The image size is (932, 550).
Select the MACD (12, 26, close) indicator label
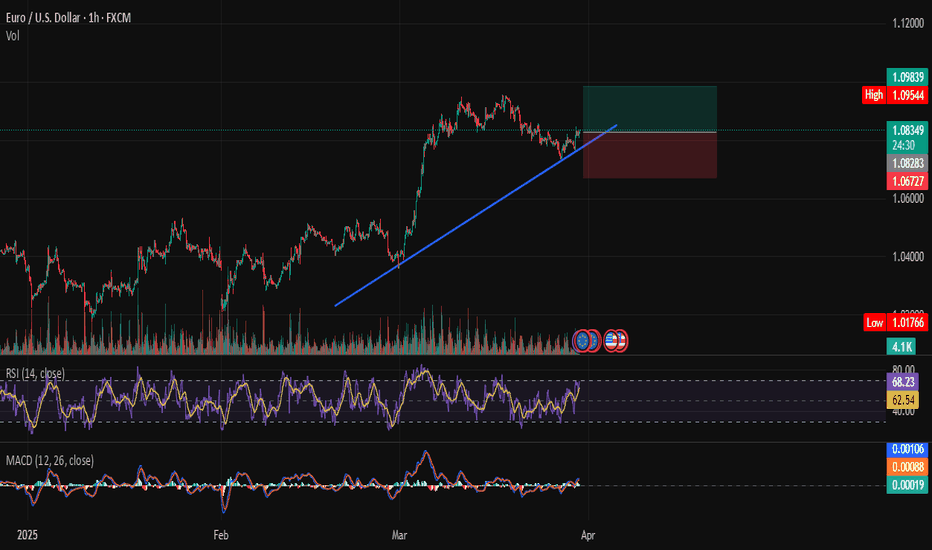(x=49, y=460)
